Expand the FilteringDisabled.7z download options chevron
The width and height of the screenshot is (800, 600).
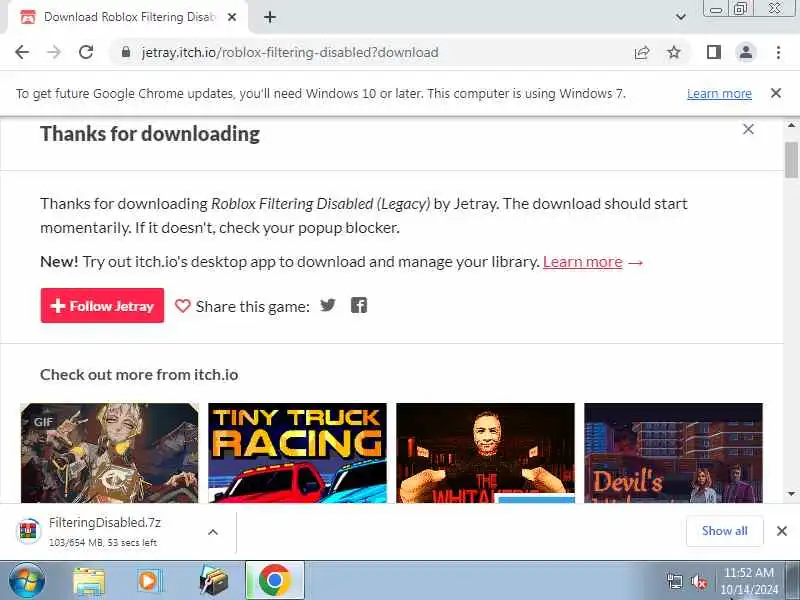(213, 532)
